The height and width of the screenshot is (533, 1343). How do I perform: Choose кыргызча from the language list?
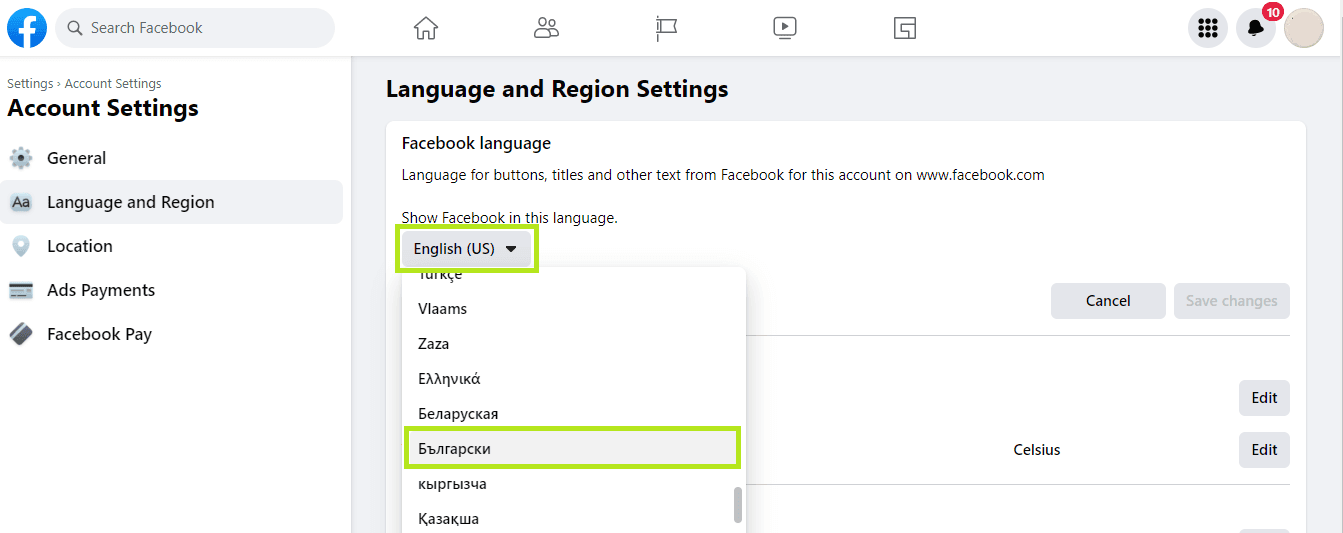click(x=574, y=484)
